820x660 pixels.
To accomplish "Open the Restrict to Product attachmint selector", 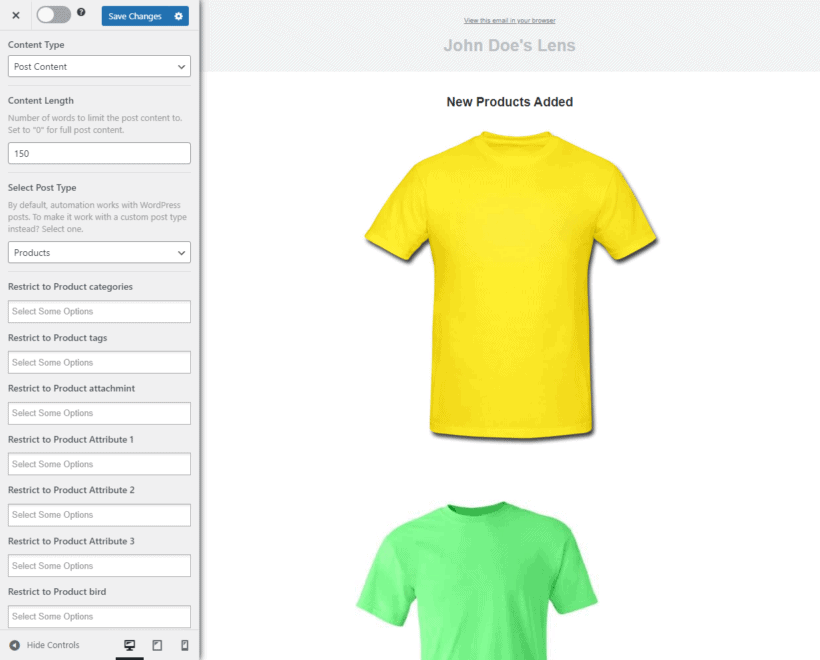I will click(98, 413).
